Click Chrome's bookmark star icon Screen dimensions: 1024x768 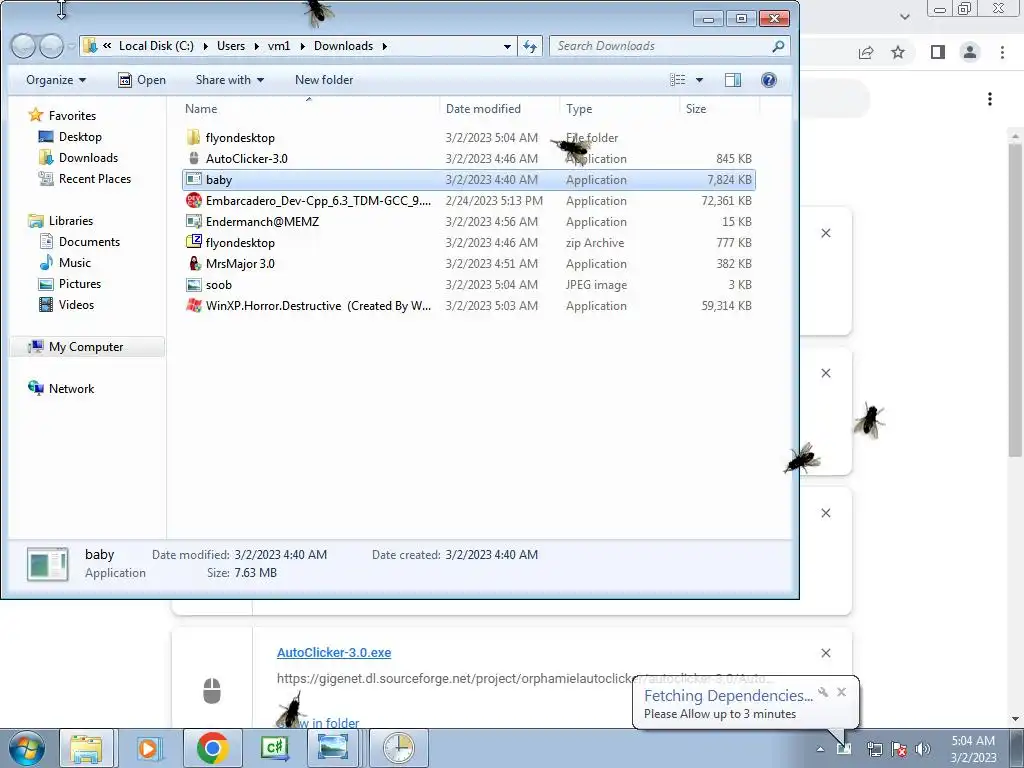898,52
